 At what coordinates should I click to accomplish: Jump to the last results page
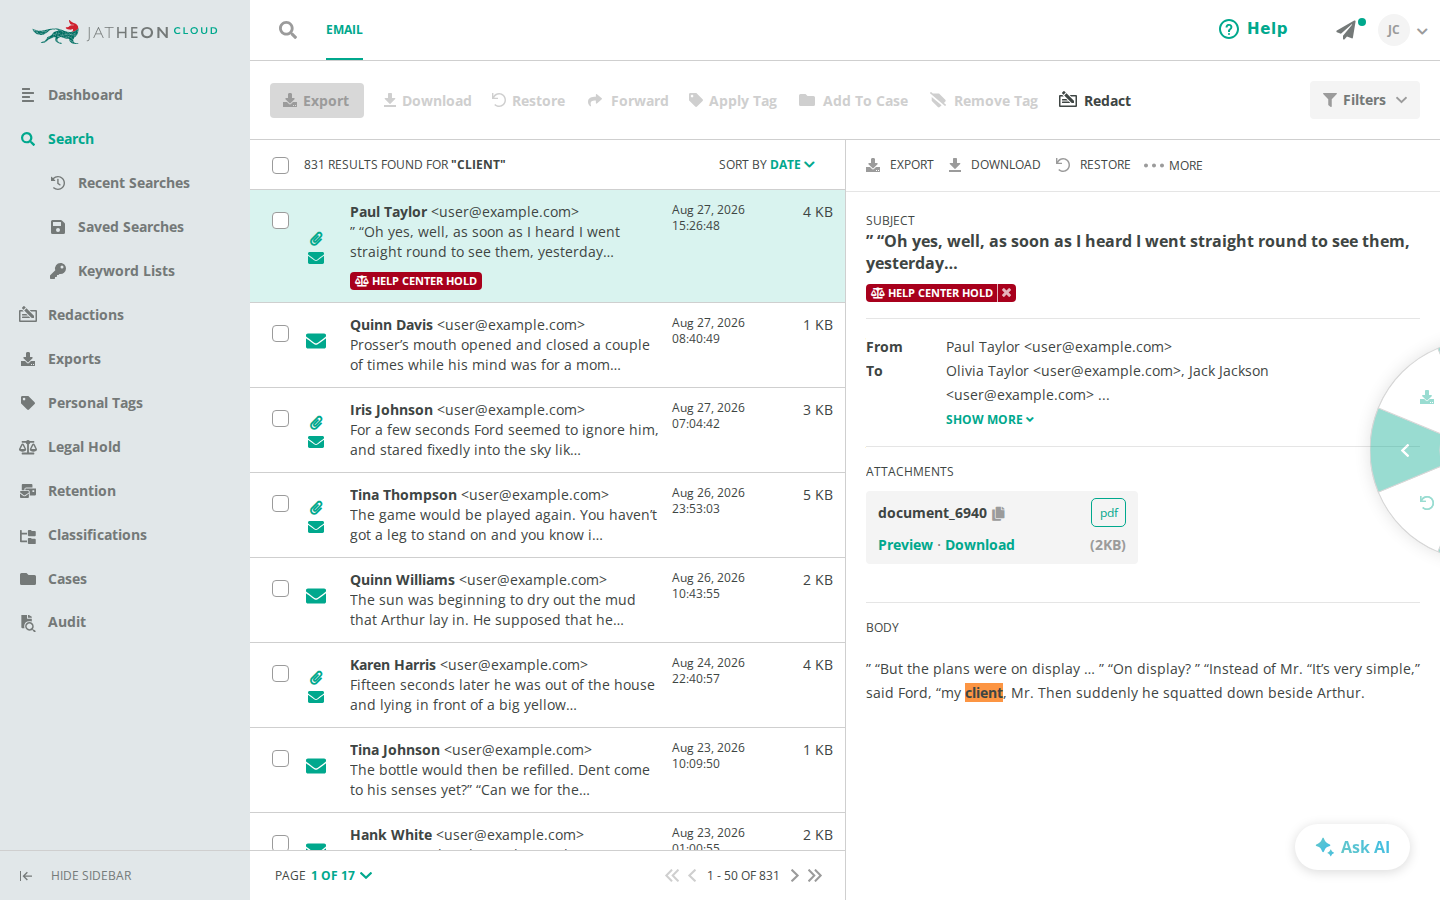click(x=815, y=876)
